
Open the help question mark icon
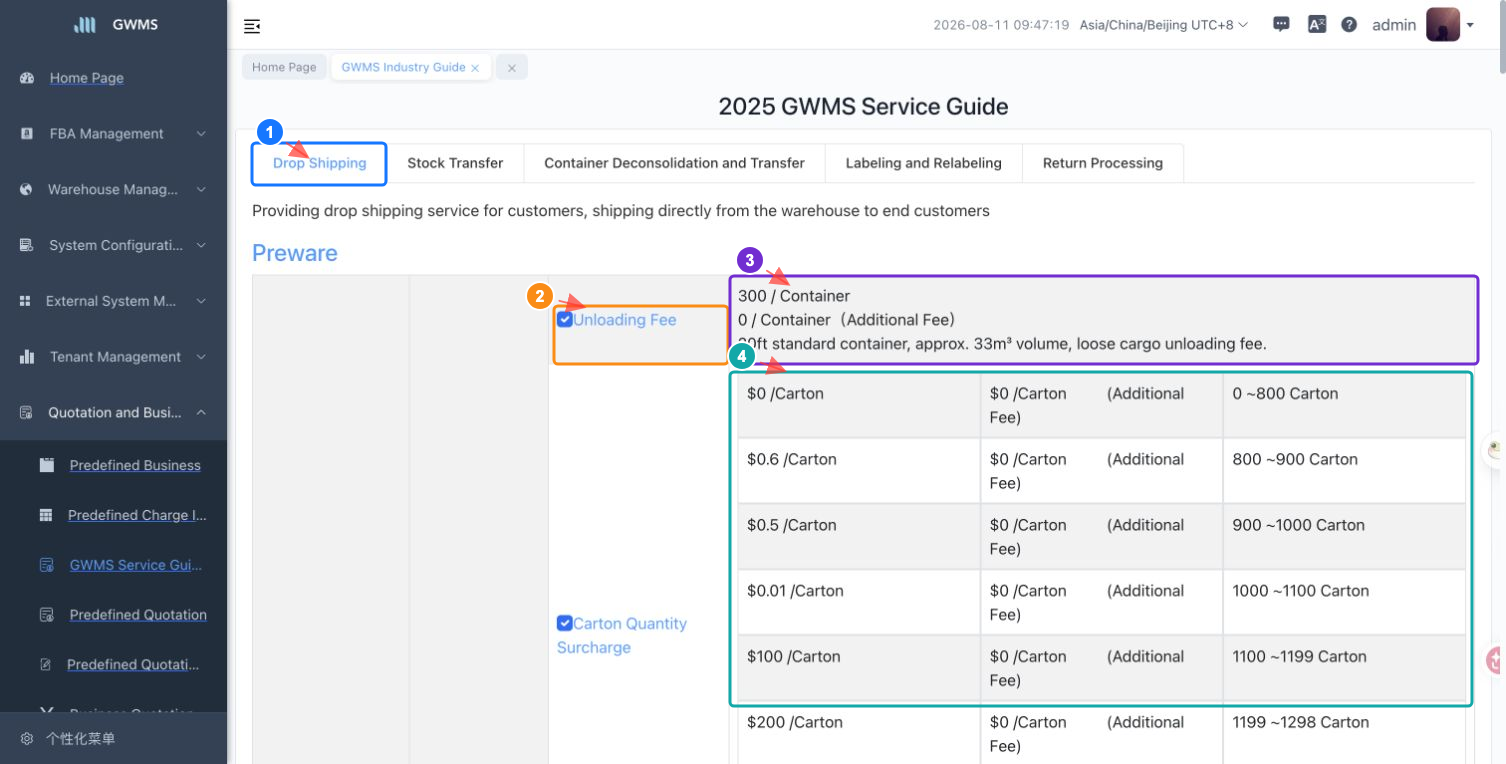pyautogui.click(x=1349, y=25)
